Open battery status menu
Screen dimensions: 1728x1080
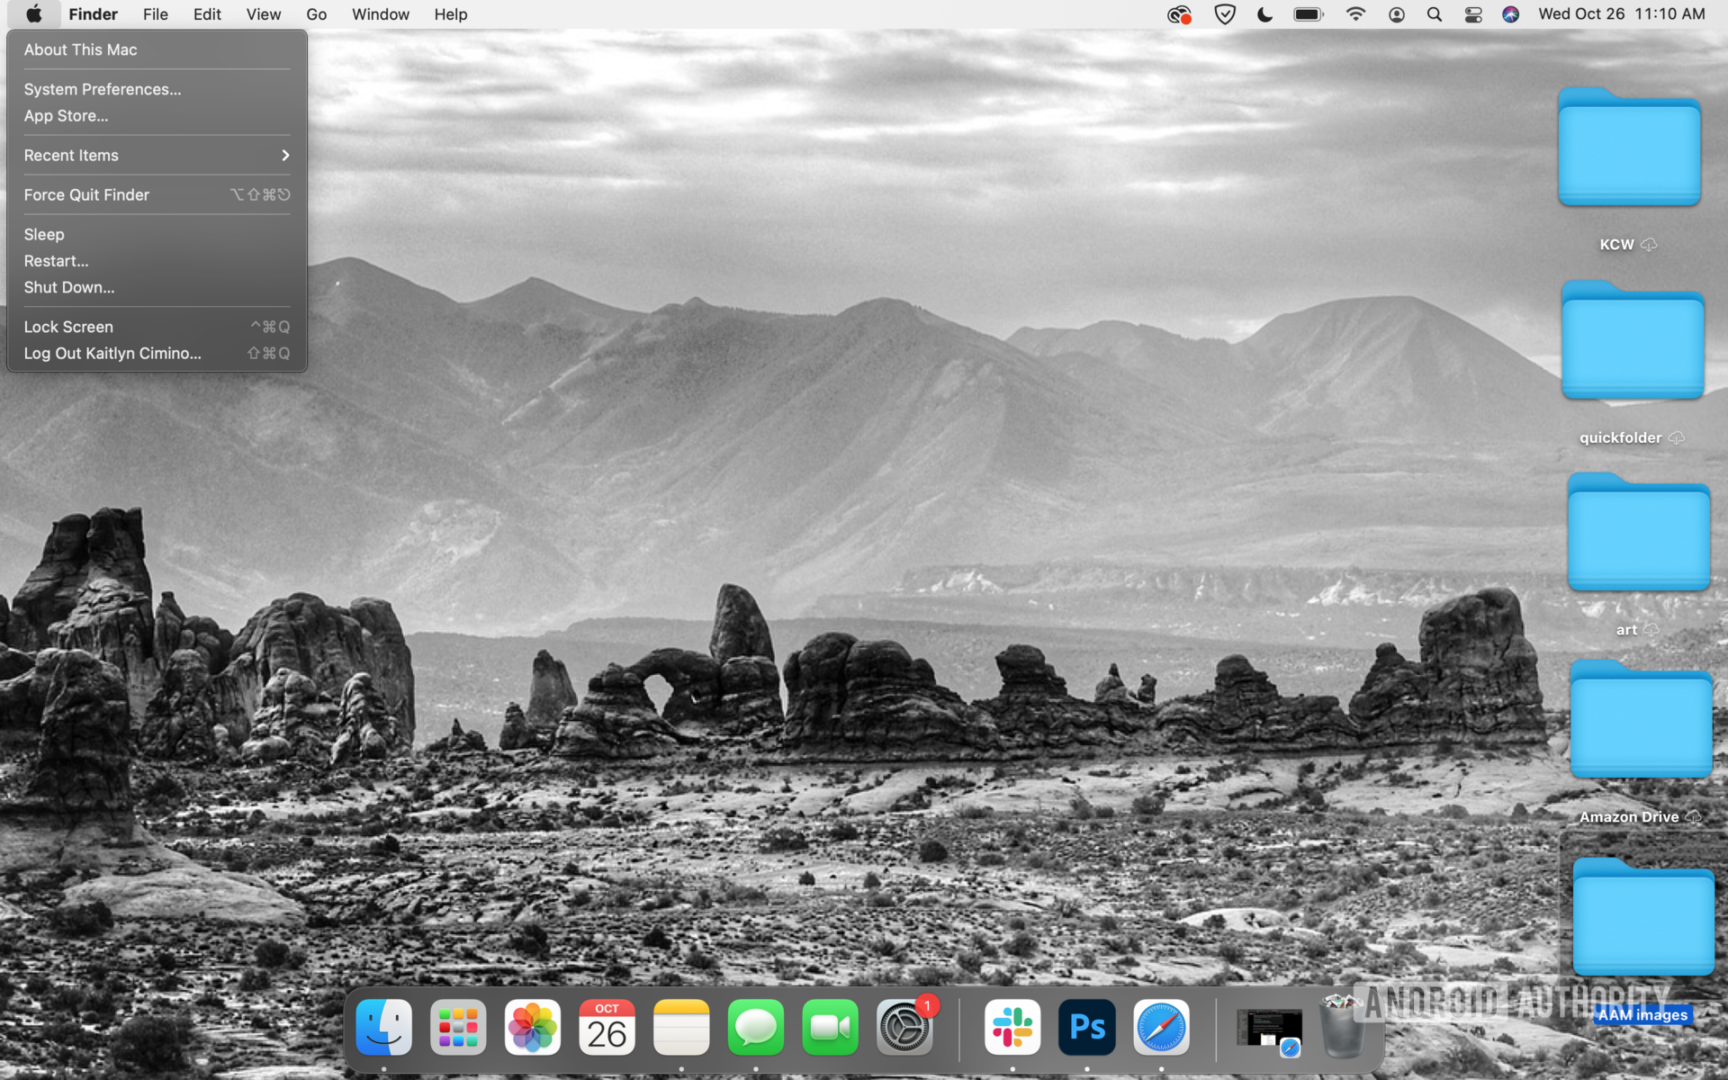pyautogui.click(x=1308, y=14)
